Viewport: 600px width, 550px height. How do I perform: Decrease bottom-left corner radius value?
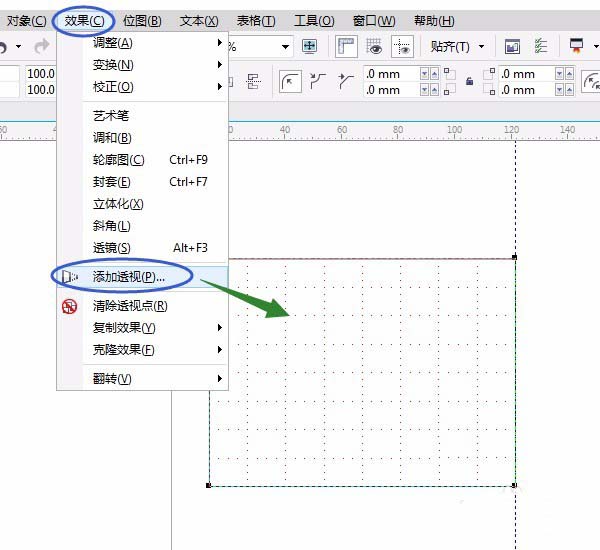pos(424,90)
